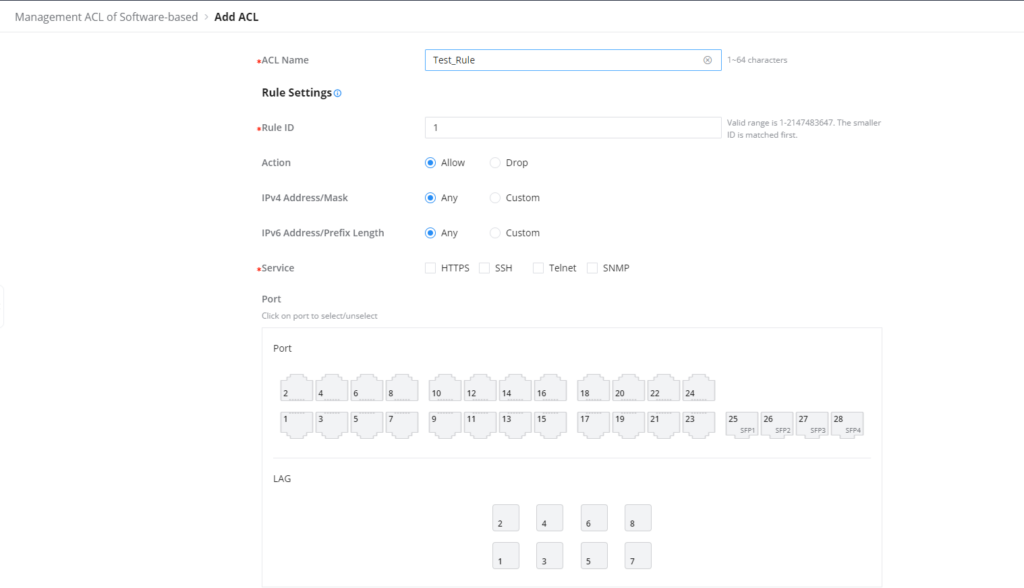The image size is (1024, 588).
Task: Select port 11 icon in the Port panel
Action: 480,425
